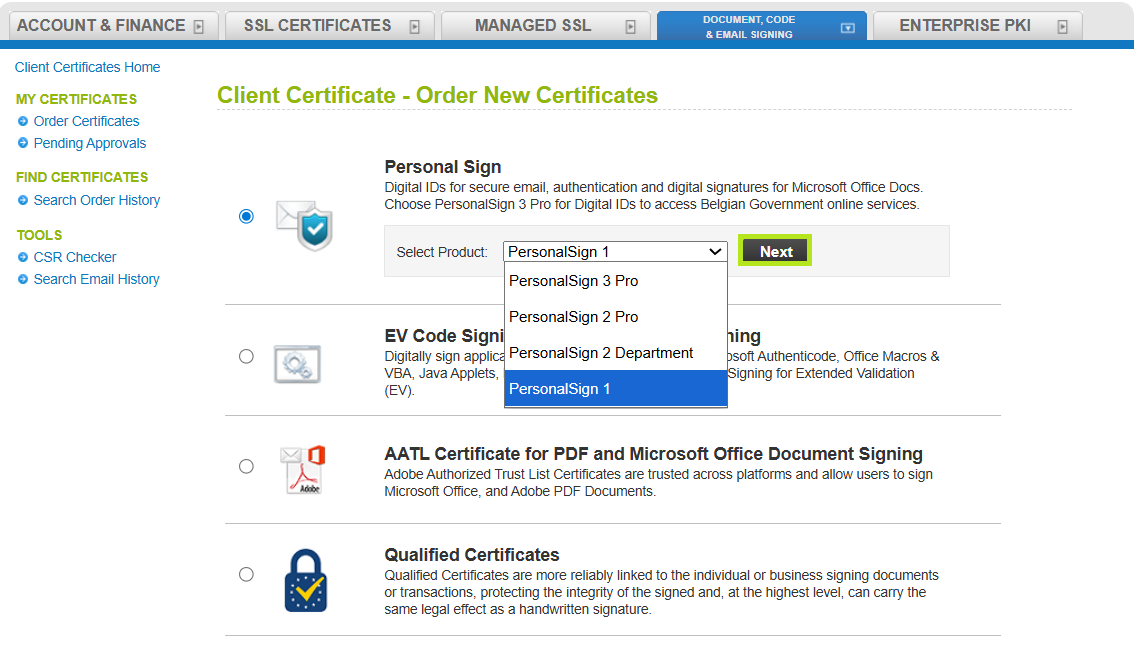Open the Search Email History link
Screen dimensions: 1134x666
coord(96,279)
